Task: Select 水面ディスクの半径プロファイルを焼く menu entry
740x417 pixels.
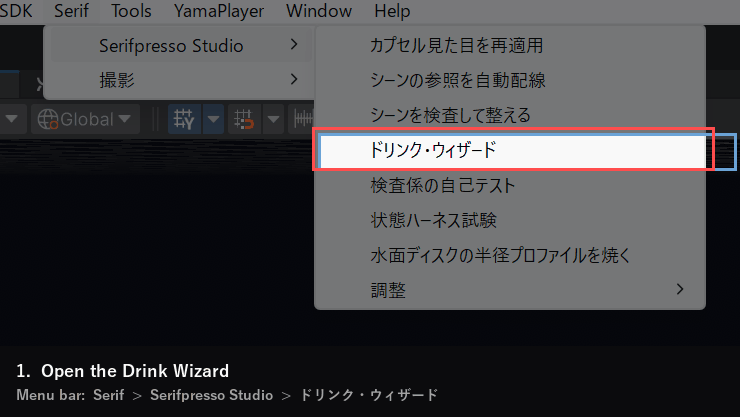Action: point(510,255)
